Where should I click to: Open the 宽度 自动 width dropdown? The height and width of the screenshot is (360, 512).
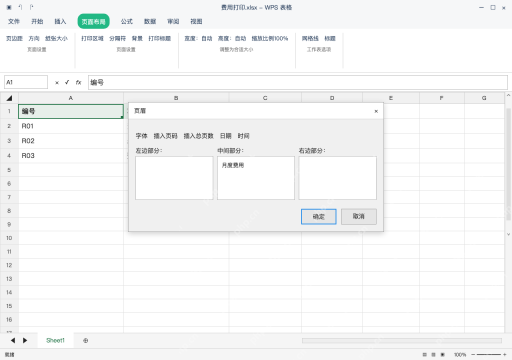(198, 39)
